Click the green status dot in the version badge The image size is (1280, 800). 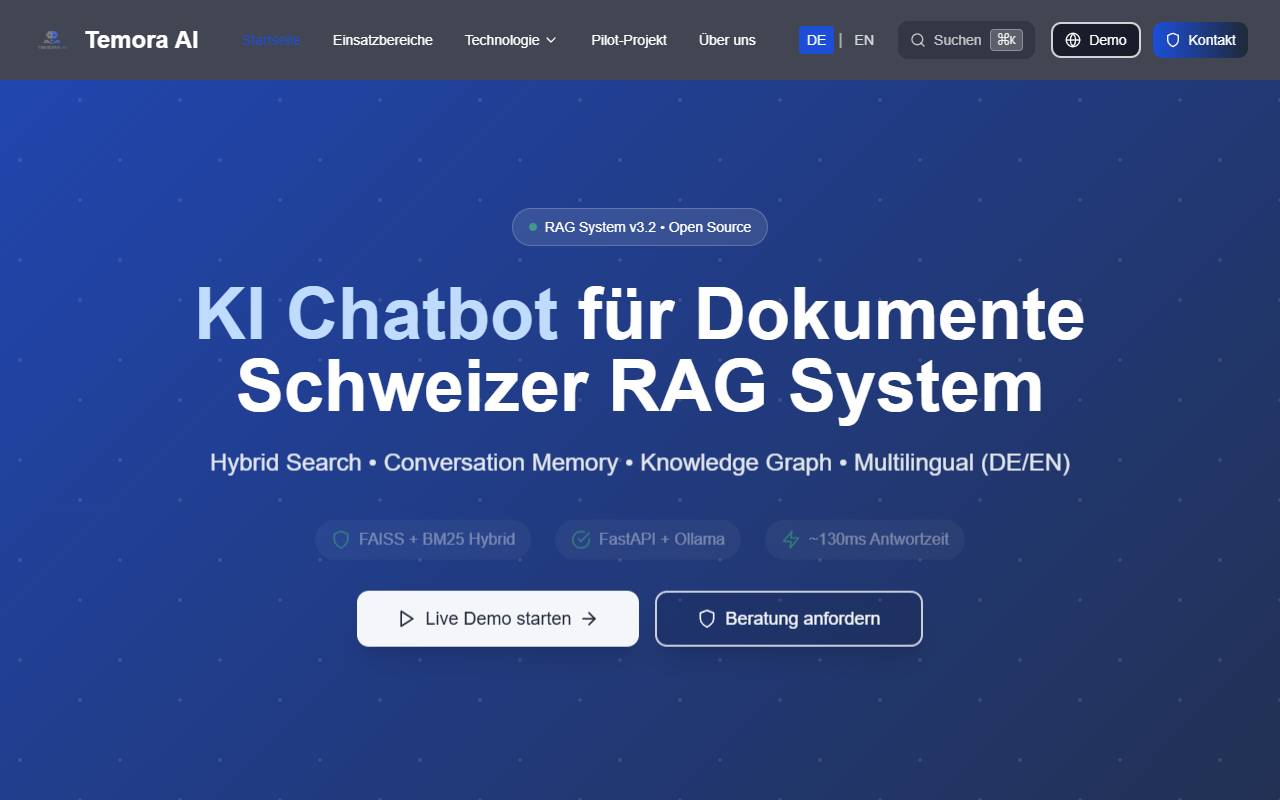click(533, 227)
